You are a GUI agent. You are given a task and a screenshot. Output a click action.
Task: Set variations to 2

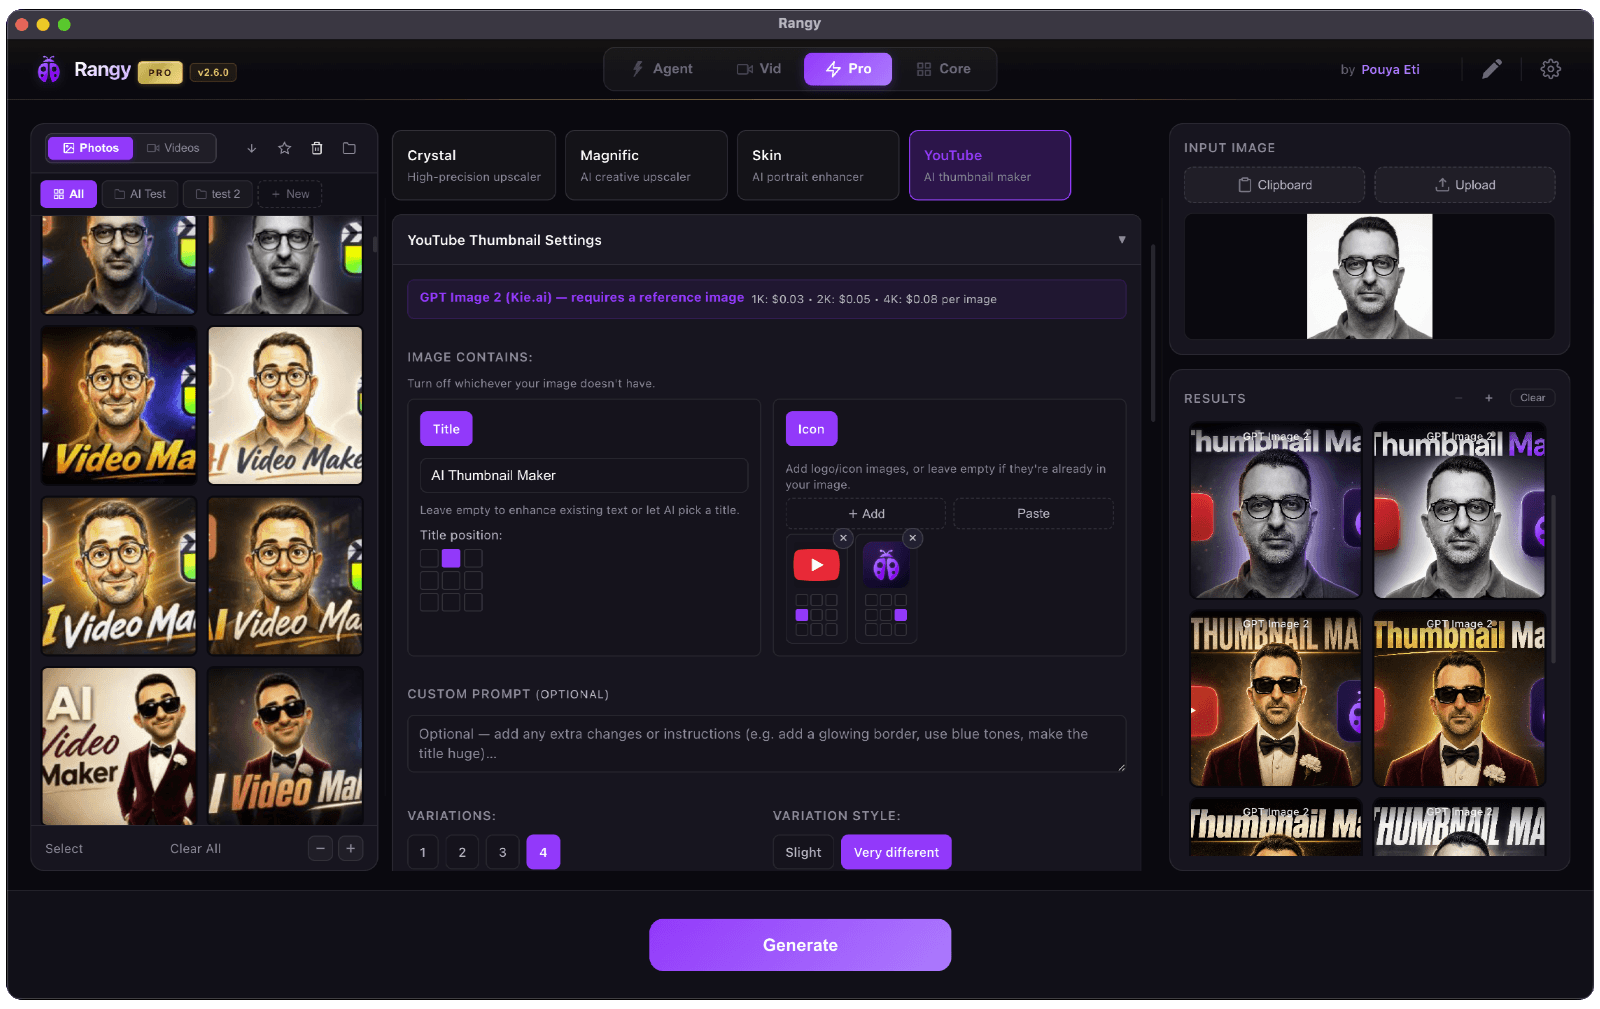tap(462, 852)
